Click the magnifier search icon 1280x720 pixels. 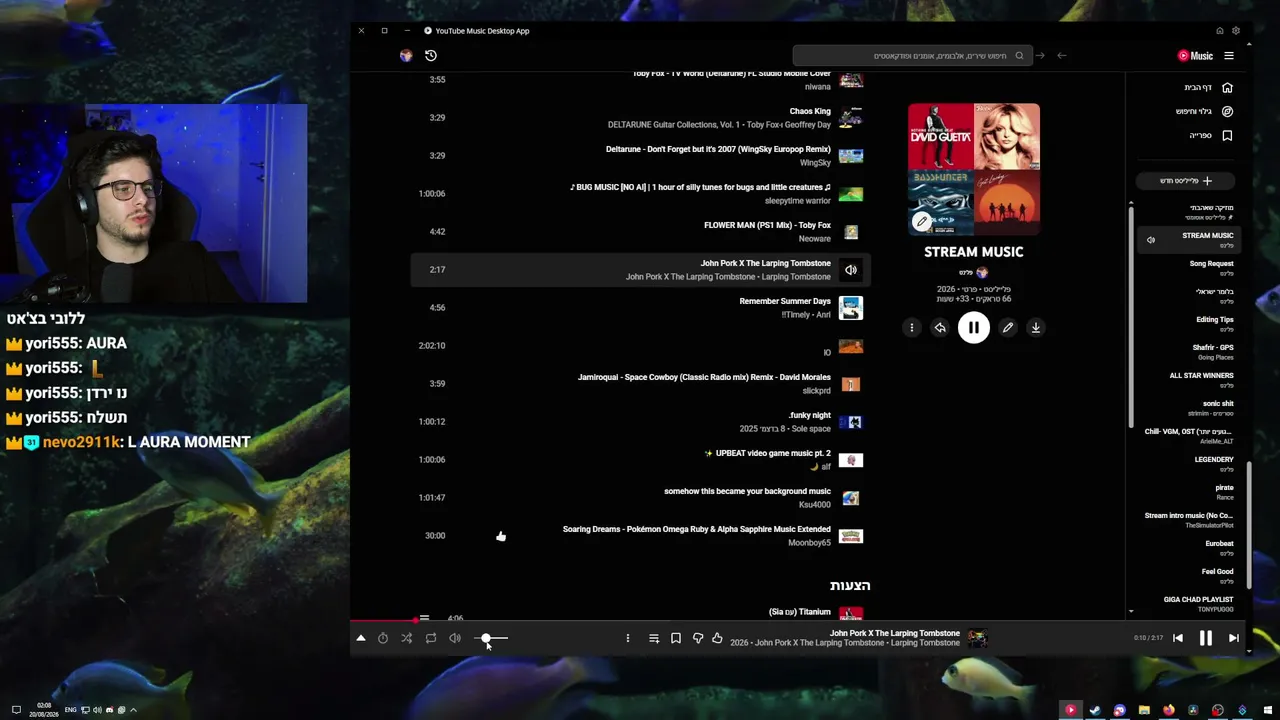click(1019, 56)
